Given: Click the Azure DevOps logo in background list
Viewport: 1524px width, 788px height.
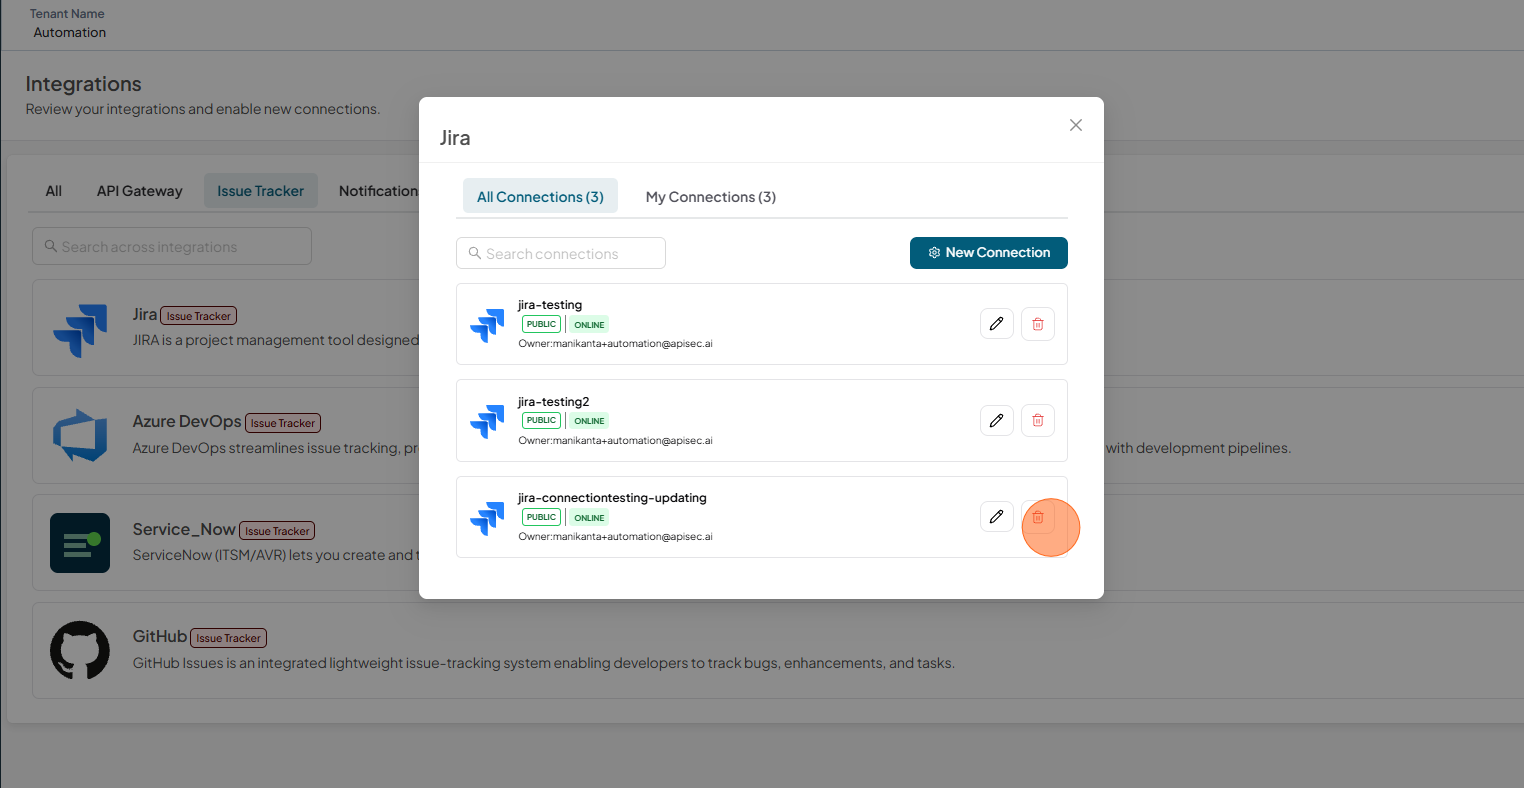Looking at the screenshot, I should pyautogui.click(x=80, y=436).
